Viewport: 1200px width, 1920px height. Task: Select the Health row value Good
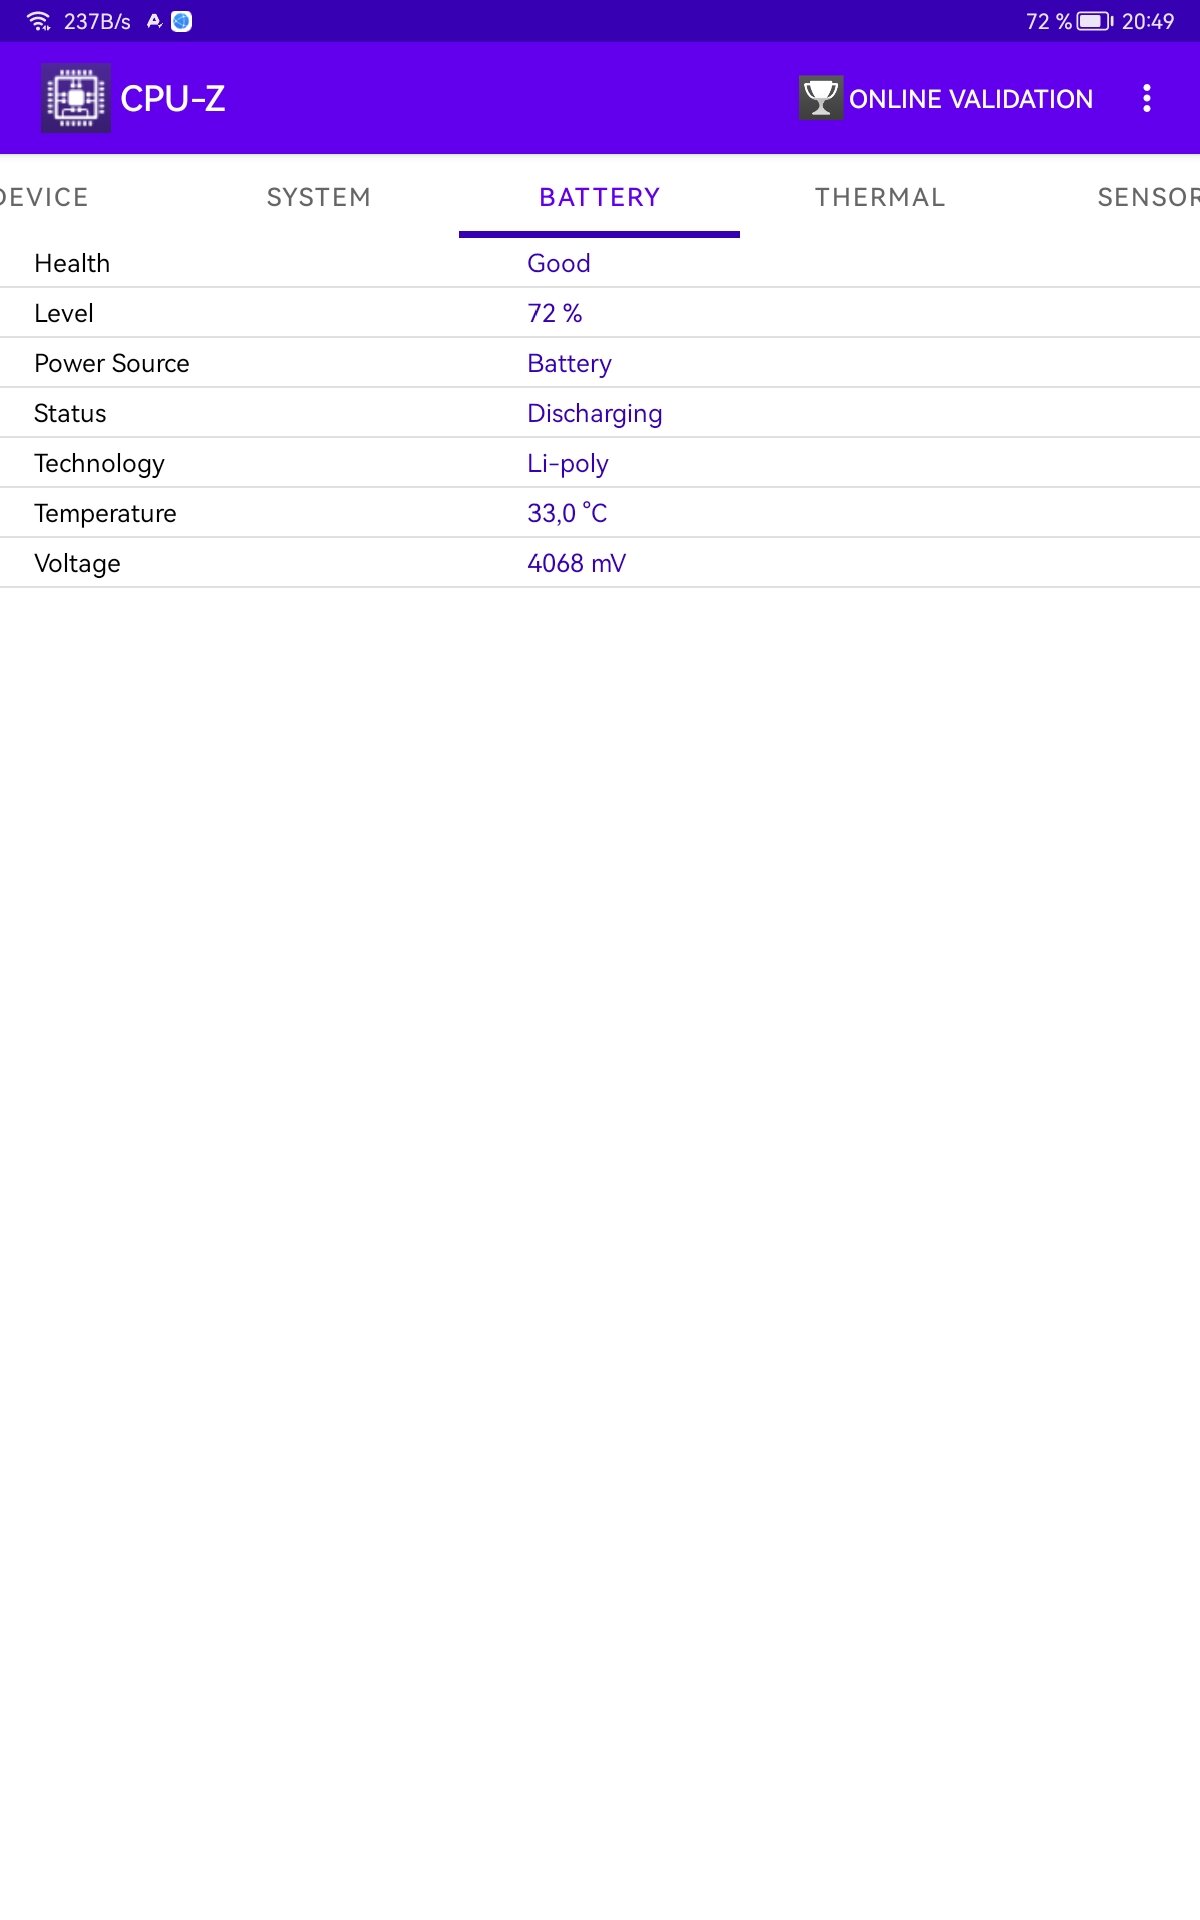coord(559,263)
